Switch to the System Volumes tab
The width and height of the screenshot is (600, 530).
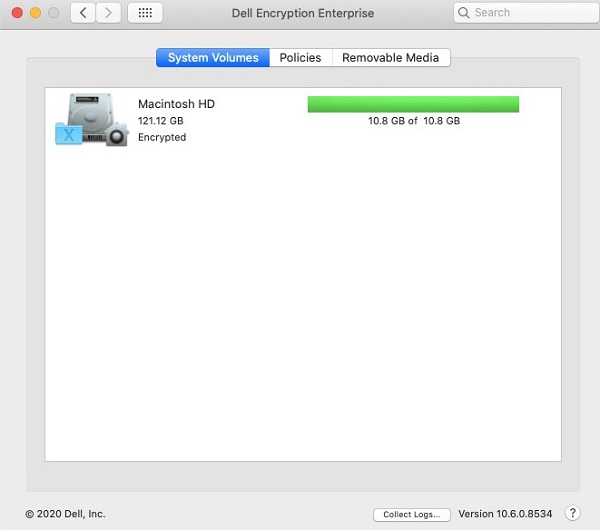[x=213, y=57]
